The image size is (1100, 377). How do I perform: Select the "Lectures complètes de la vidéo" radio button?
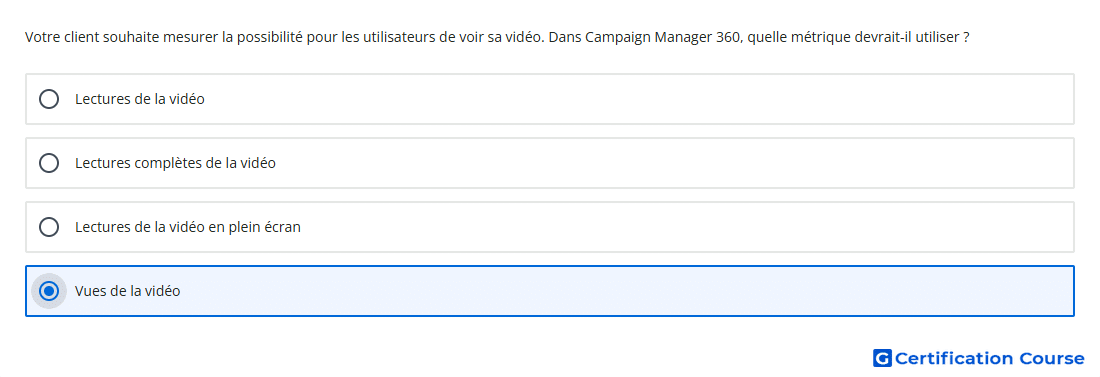[49, 163]
